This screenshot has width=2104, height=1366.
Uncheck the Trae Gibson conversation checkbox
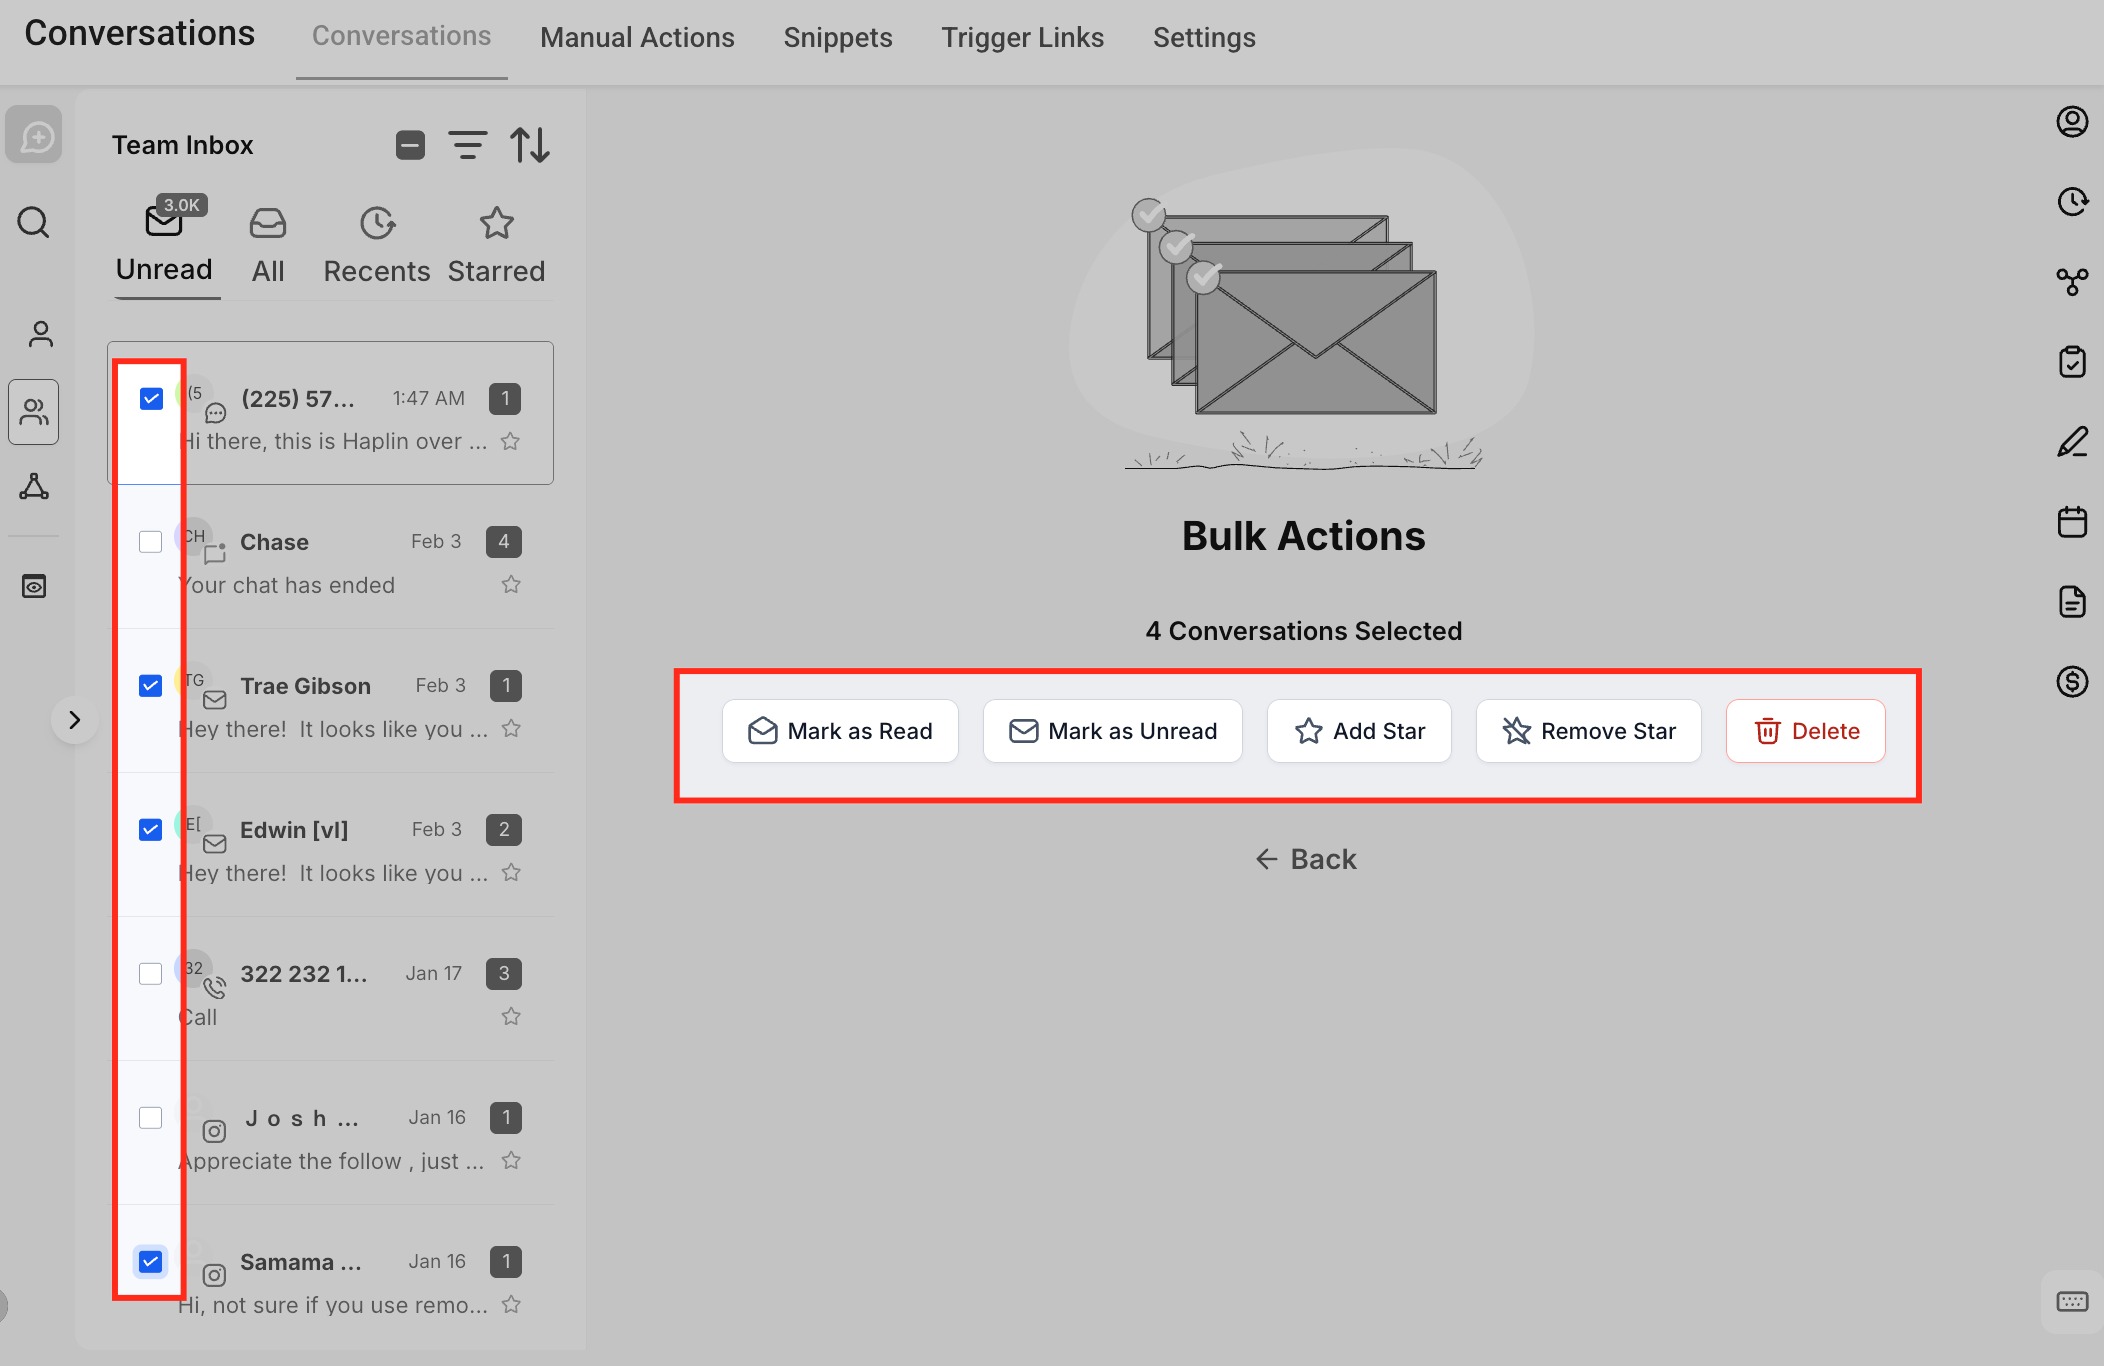(151, 686)
